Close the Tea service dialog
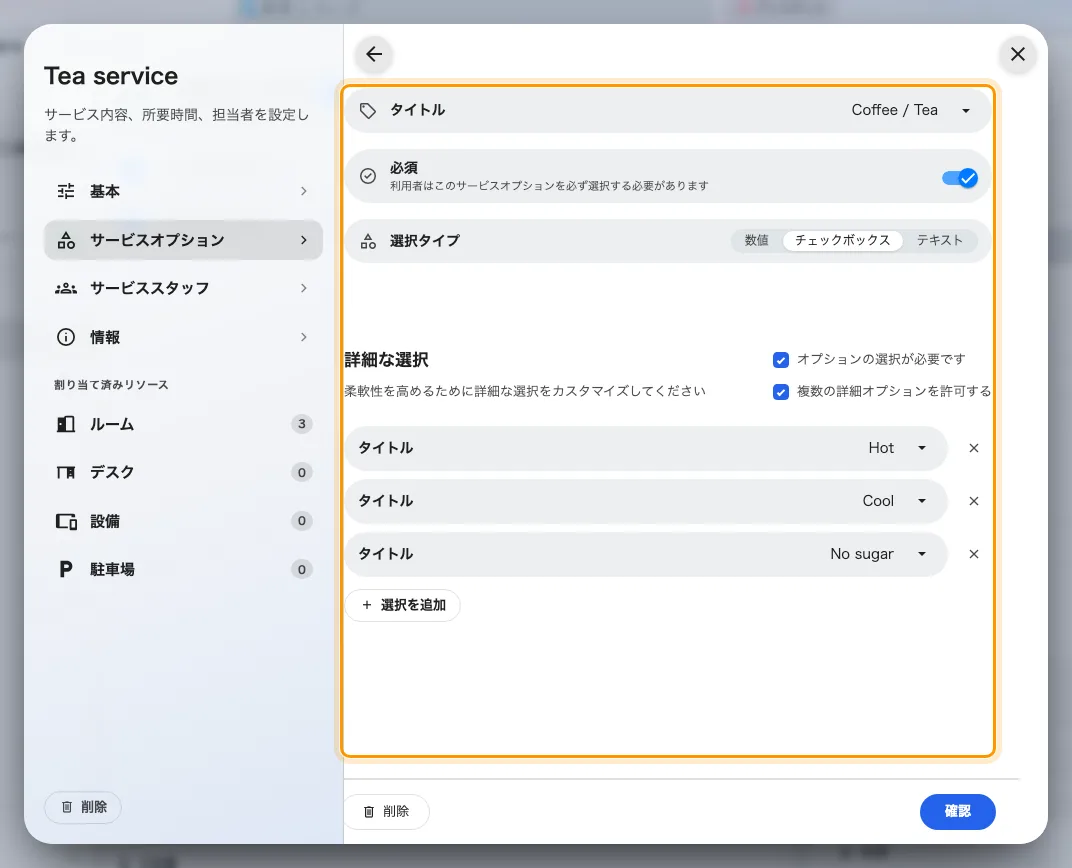Screen dimensions: 1072x868 (1017, 54)
